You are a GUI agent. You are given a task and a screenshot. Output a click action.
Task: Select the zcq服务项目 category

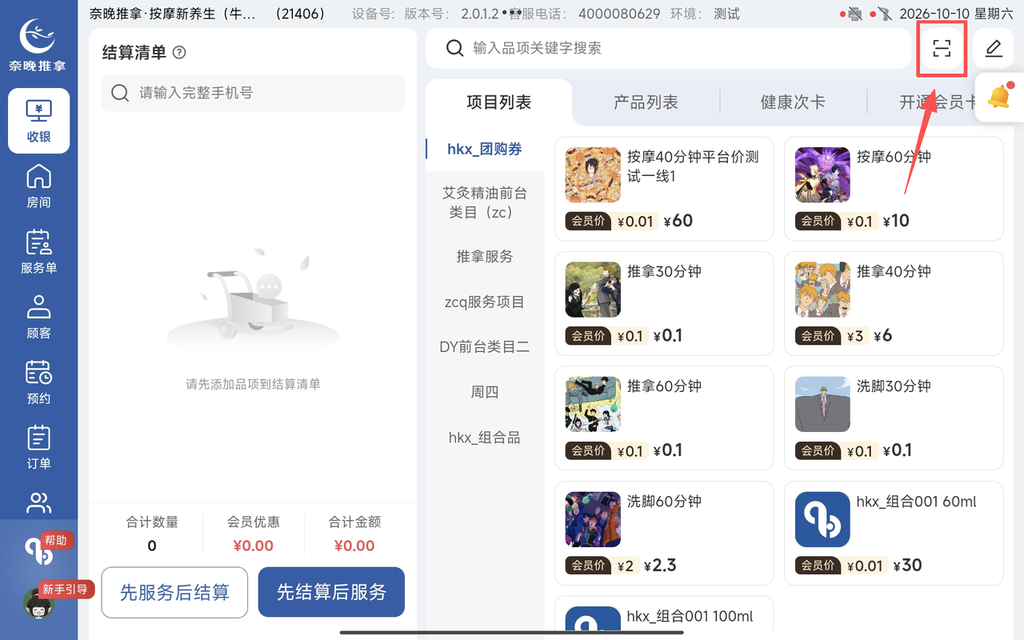point(485,302)
